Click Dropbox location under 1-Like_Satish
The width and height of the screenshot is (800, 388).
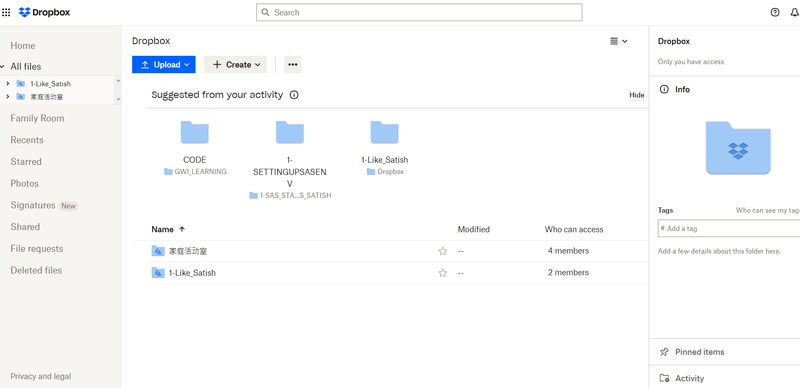(390, 172)
